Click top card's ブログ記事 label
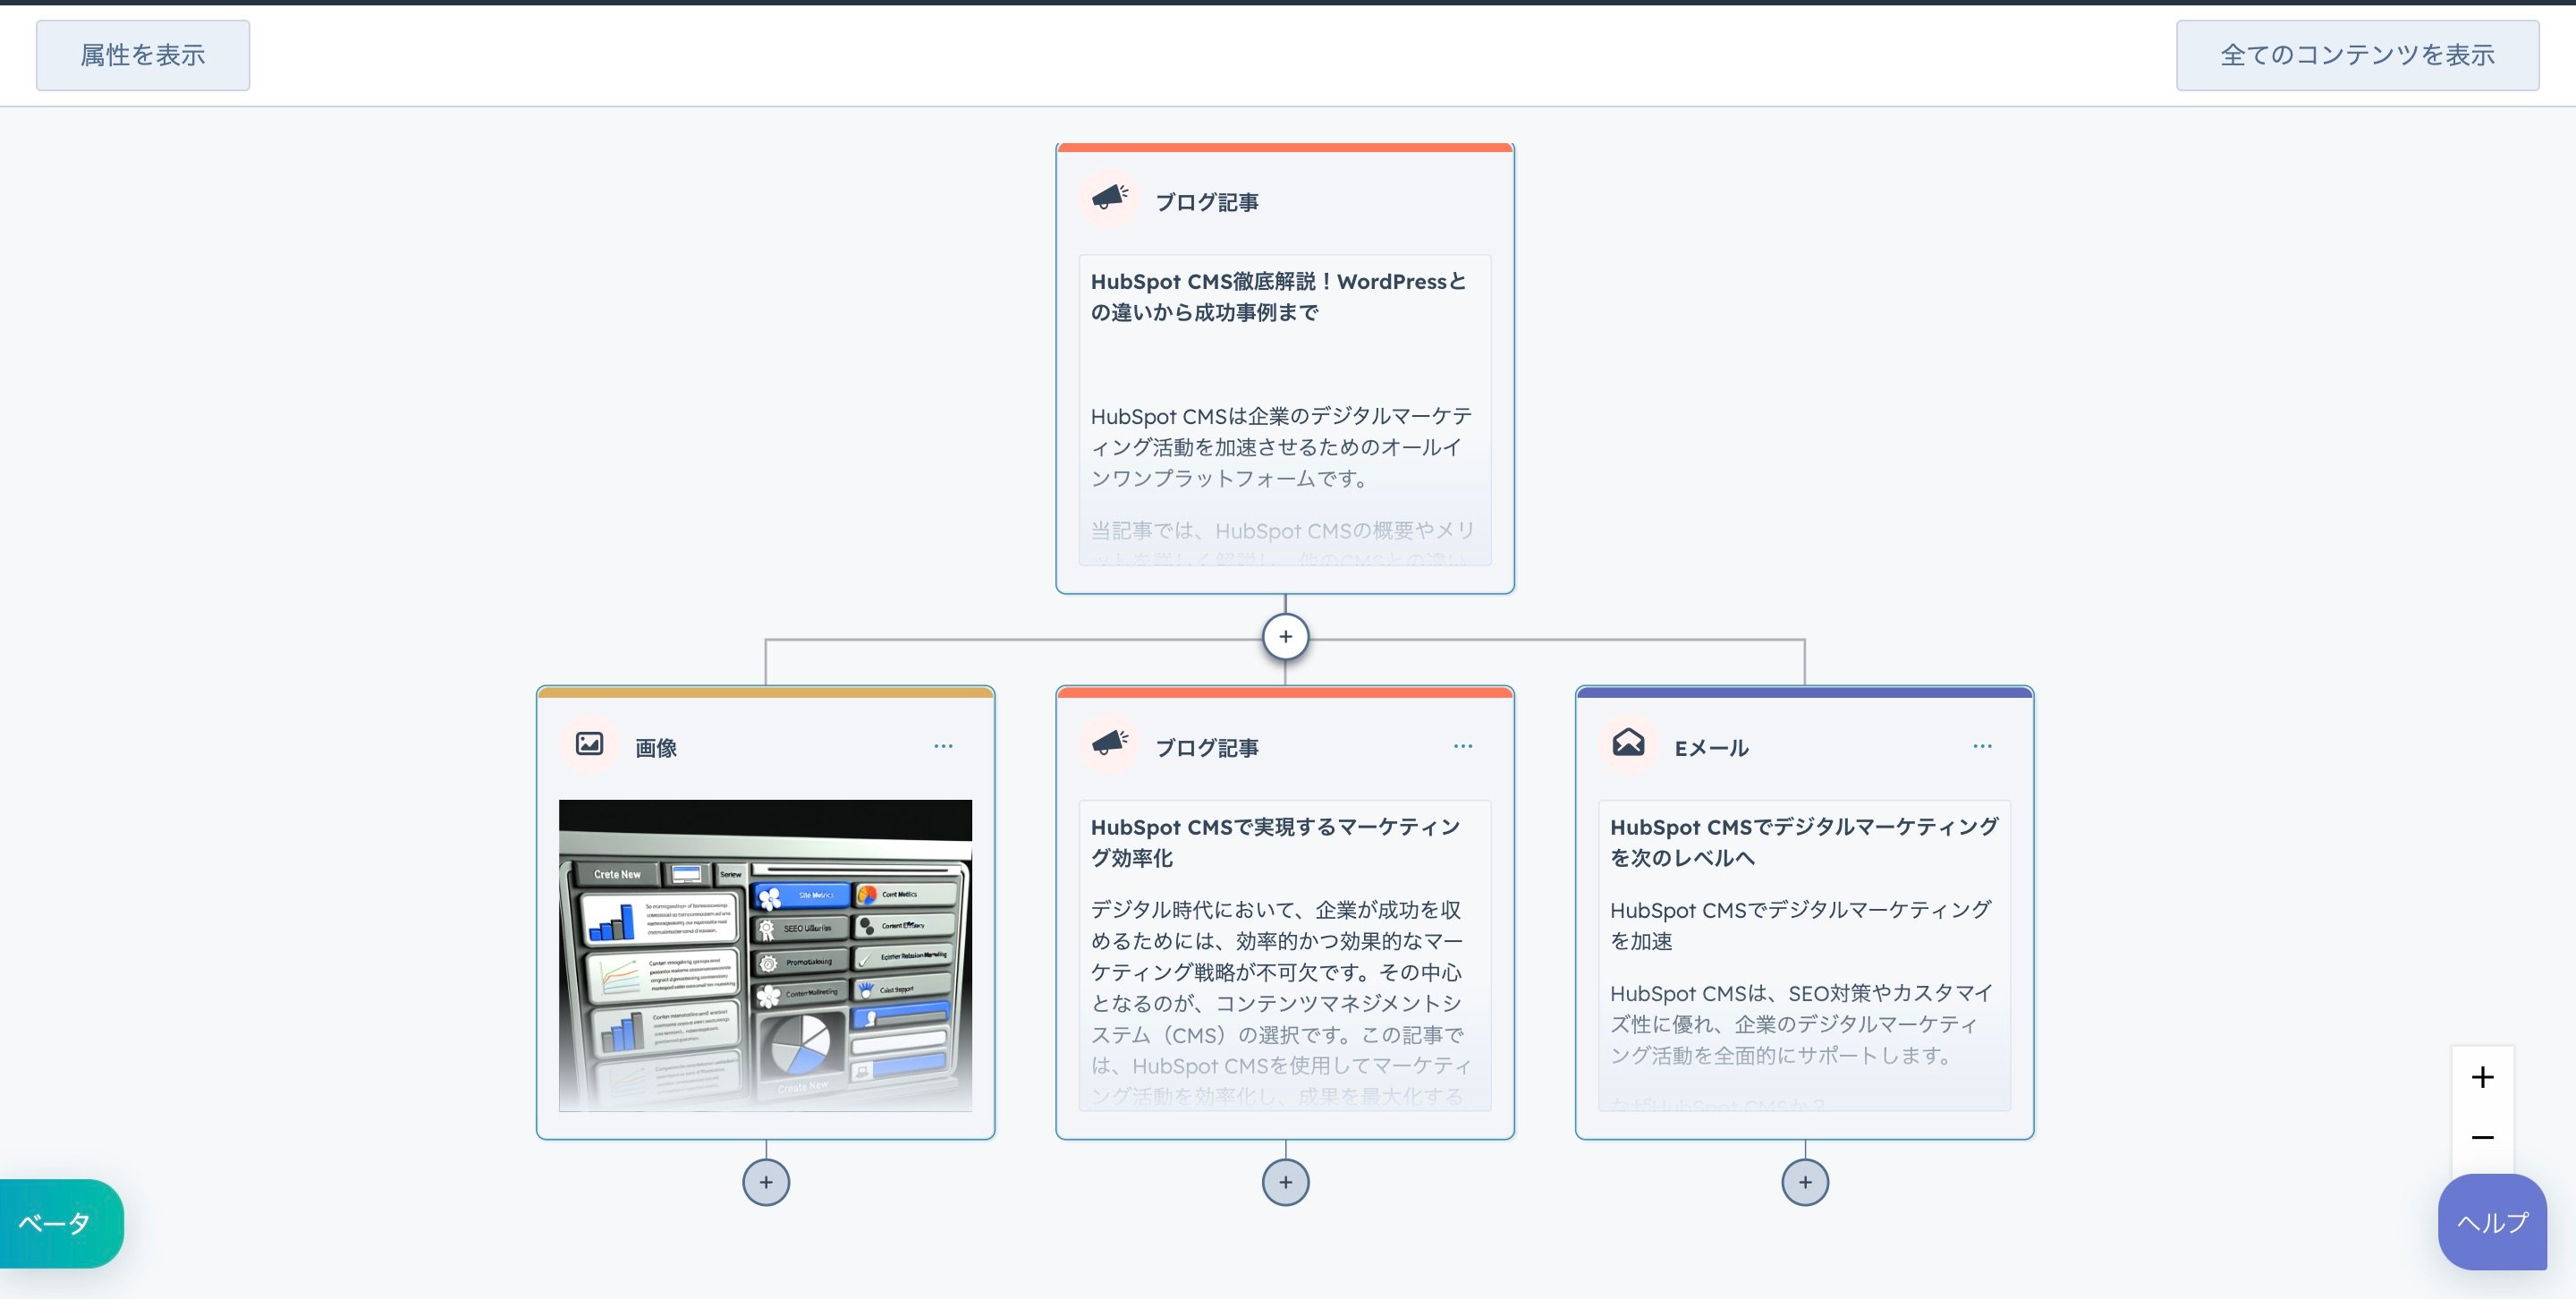This screenshot has width=2576, height=1299. click(1207, 202)
